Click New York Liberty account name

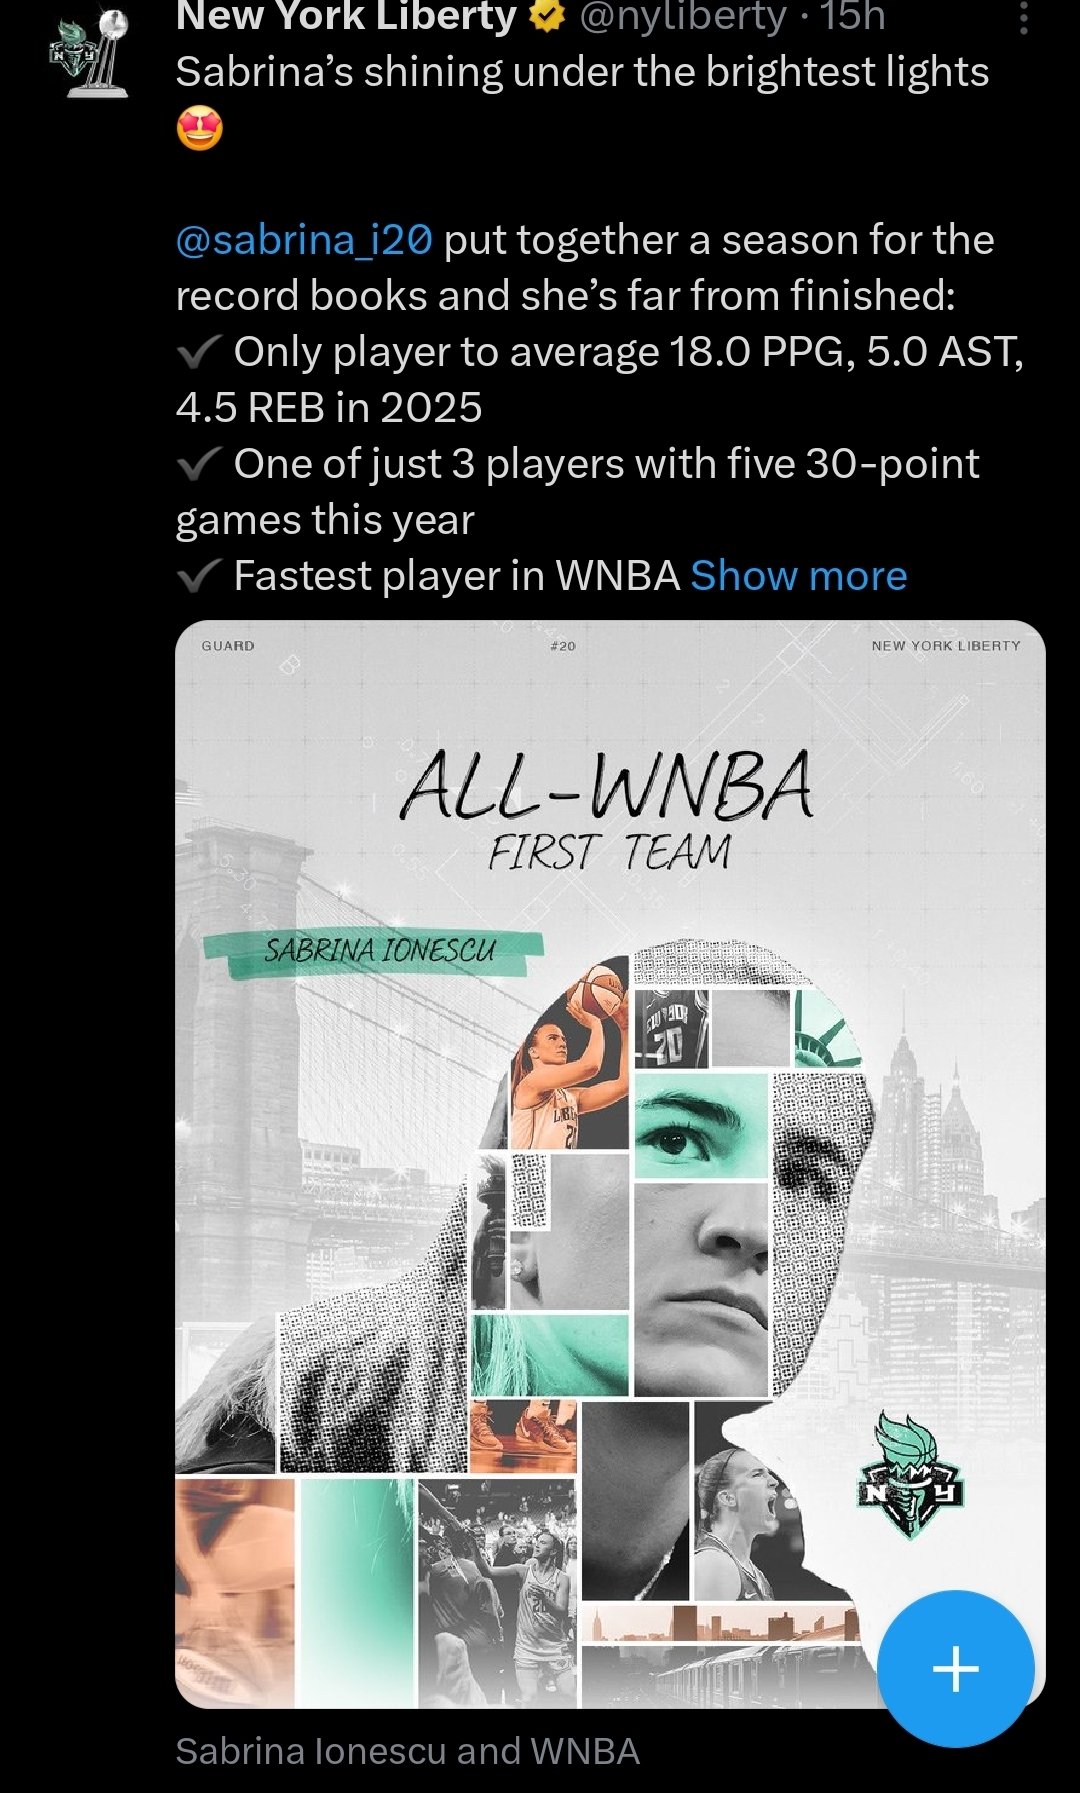click(346, 16)
